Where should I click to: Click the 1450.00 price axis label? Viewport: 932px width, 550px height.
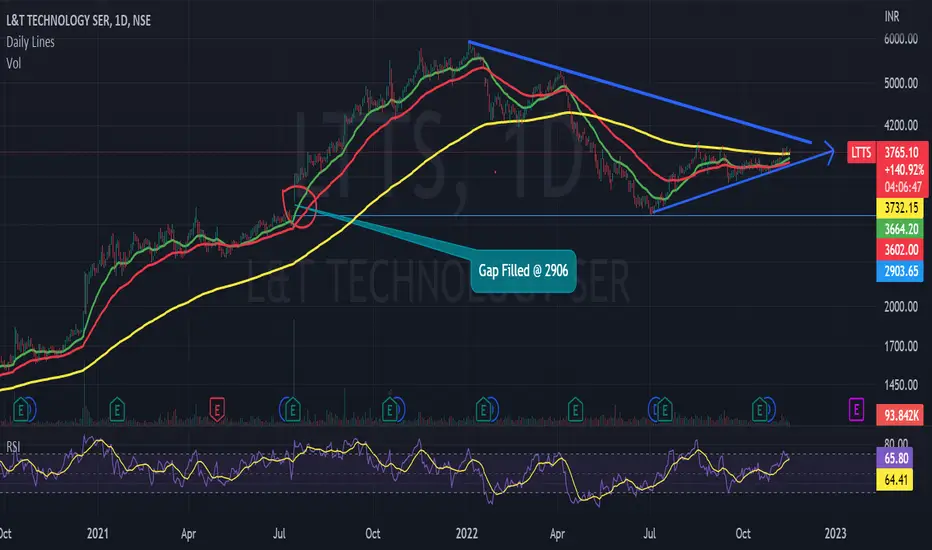pyautogui.click(x=900, y=385)
